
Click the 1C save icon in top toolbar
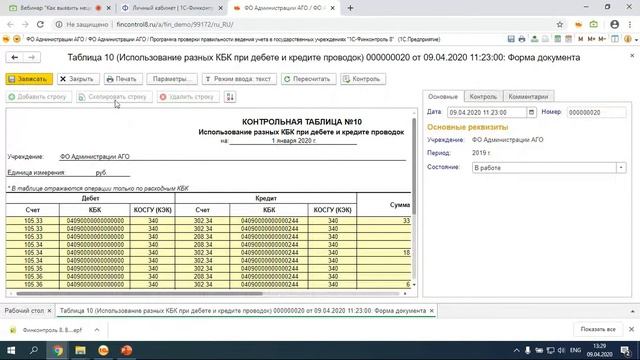(511, 39)
